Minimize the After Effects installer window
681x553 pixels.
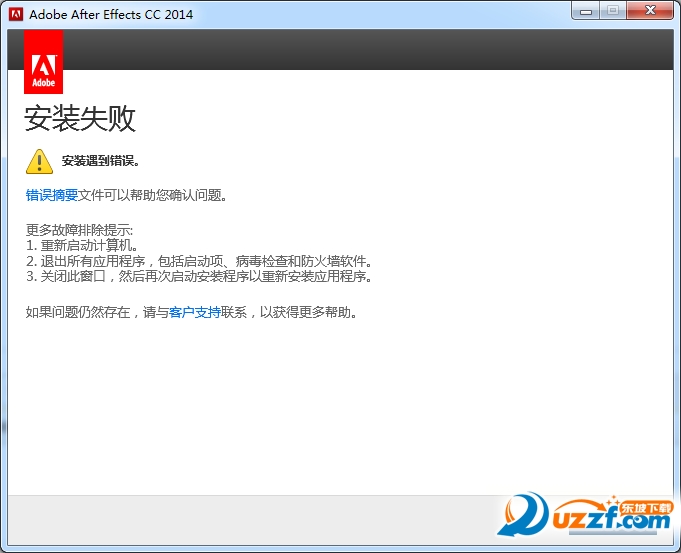[586, 11]
